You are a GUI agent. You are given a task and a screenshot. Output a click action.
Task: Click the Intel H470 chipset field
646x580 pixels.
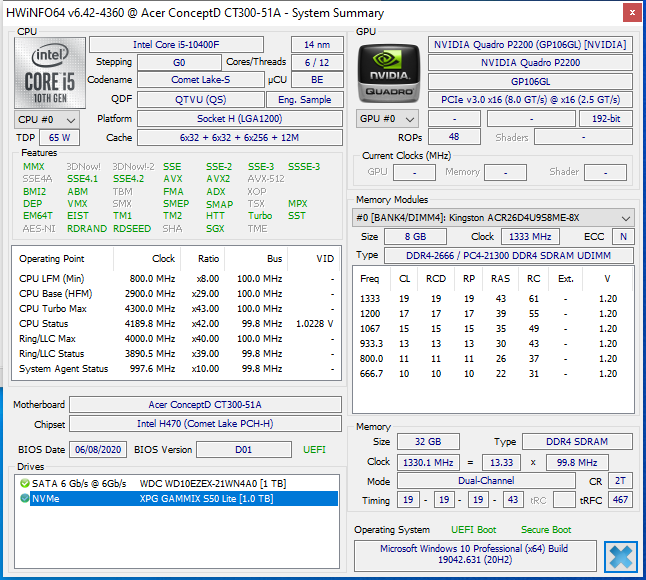pos(205,425)
